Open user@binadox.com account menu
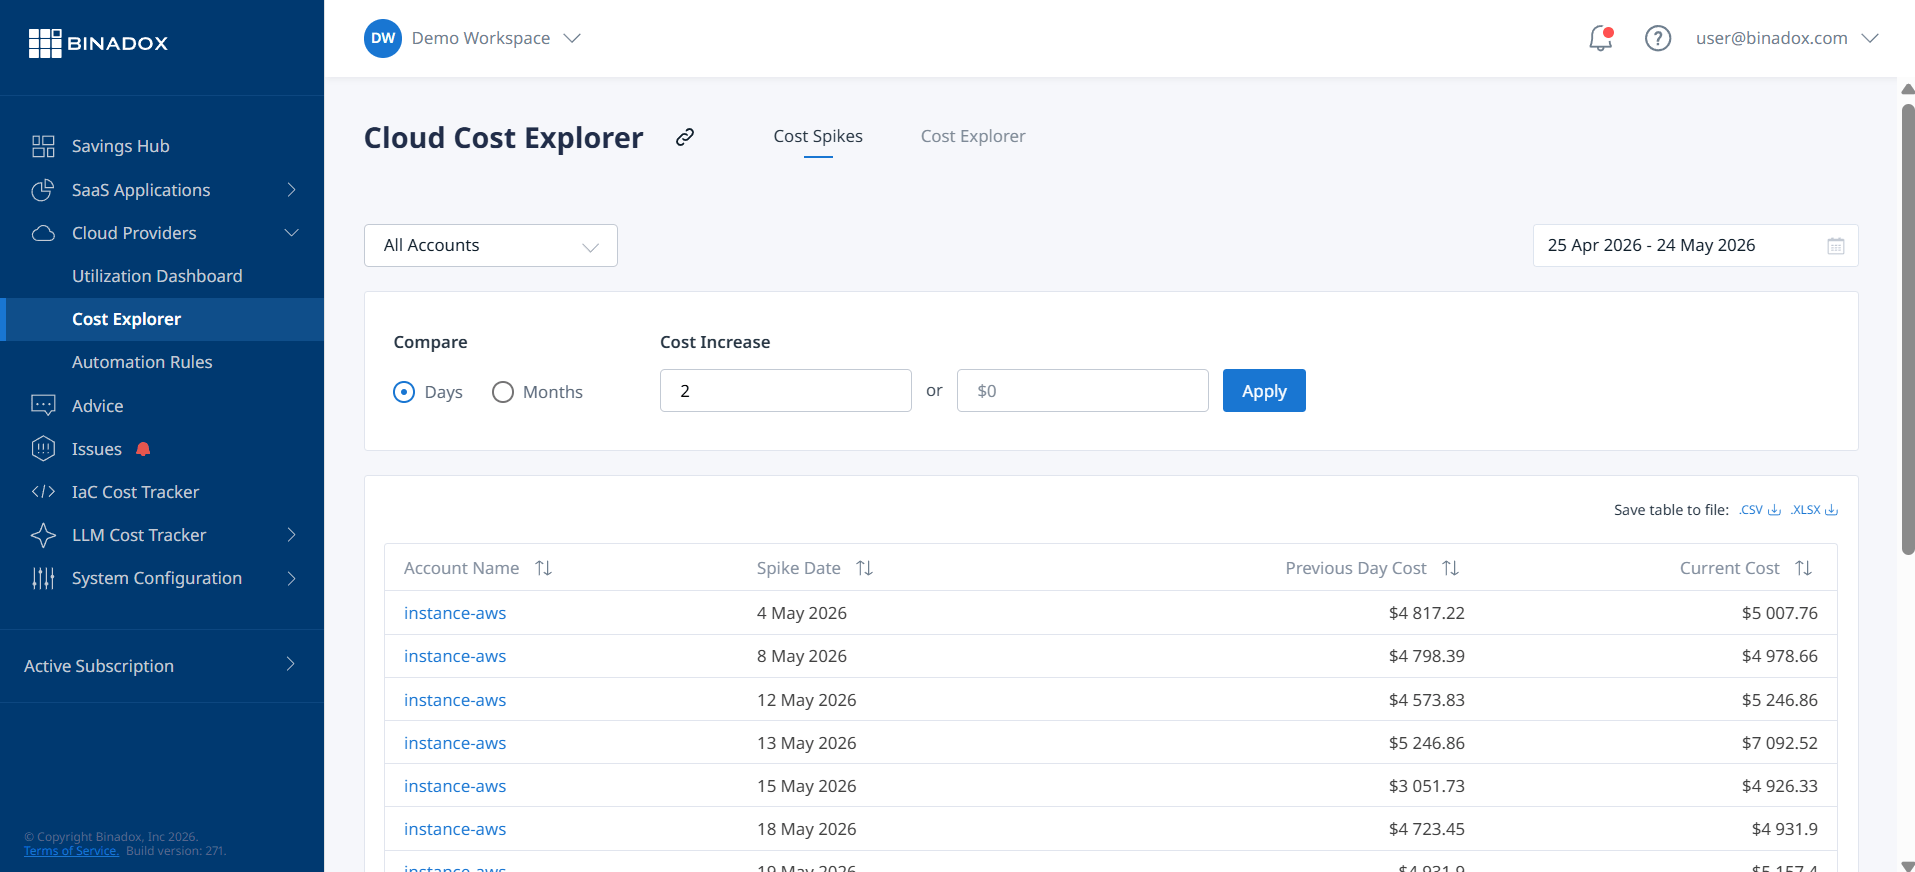The width and height of the screenshot is (1915, 872). [x=1787, y=38]
